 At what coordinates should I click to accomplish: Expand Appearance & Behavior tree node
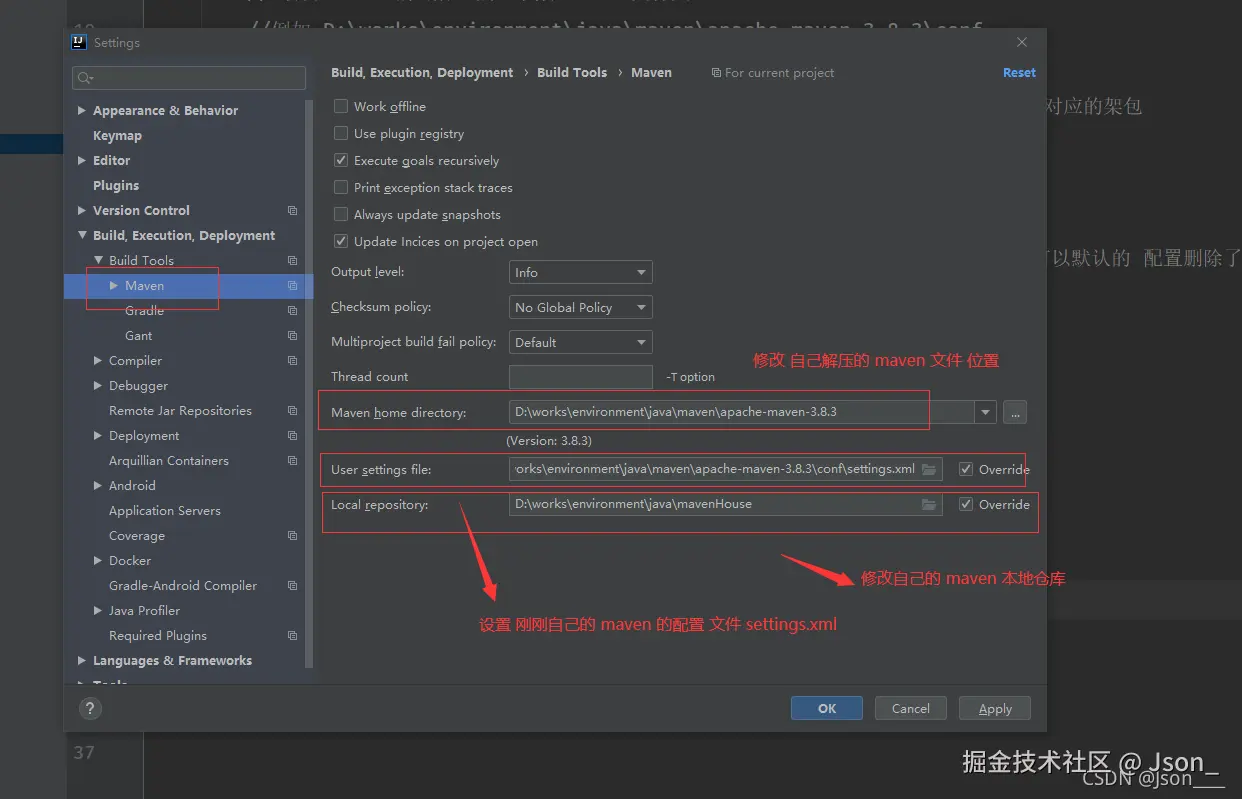click(82, 110)
